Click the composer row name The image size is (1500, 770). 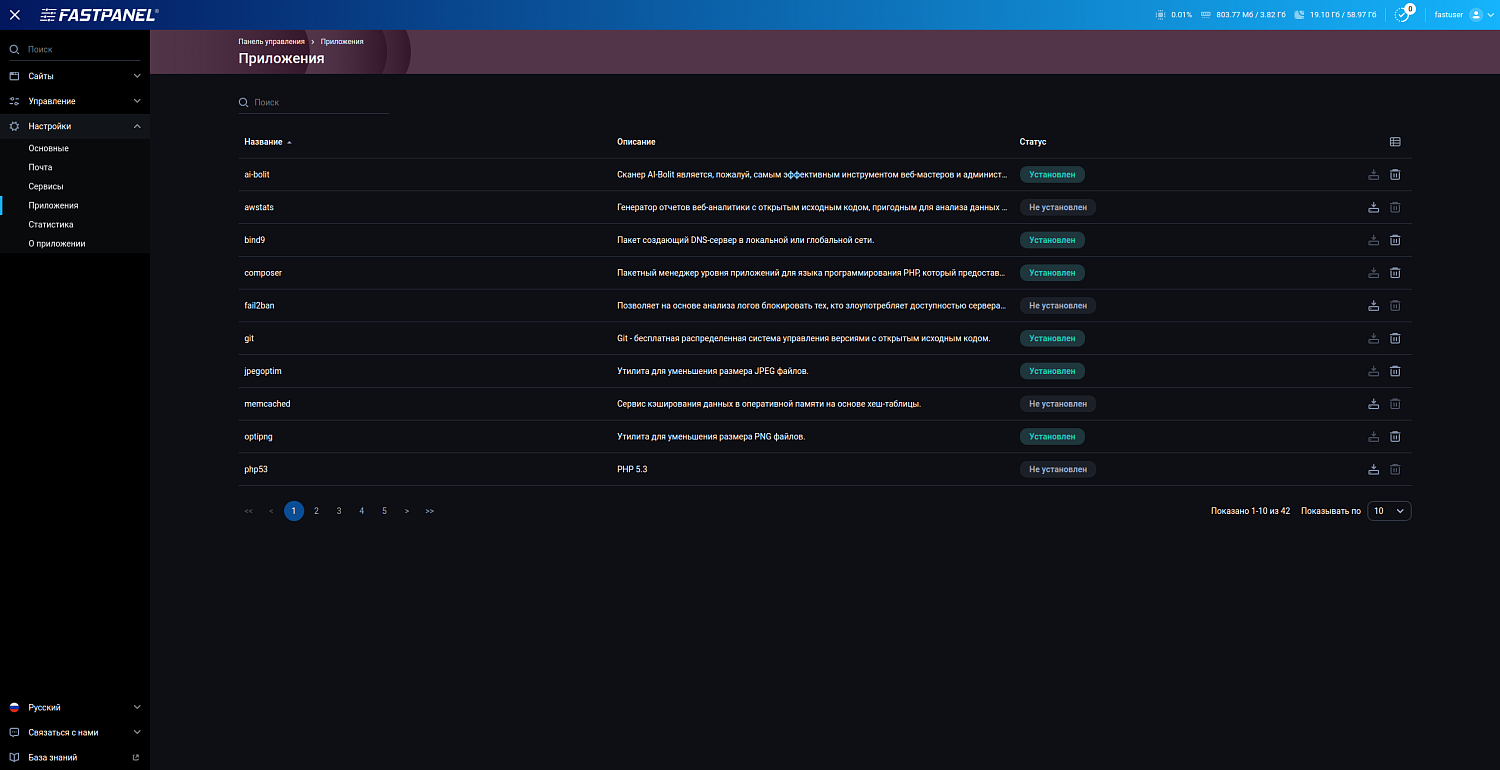click(263, 273)
